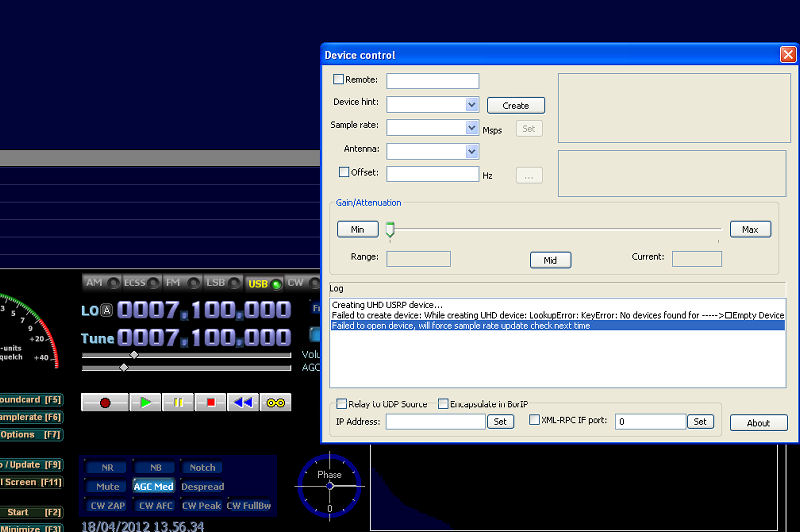Stop playback with the red square button
The image size is (800, 532).
pyautogui.click(x=210, y=402)
